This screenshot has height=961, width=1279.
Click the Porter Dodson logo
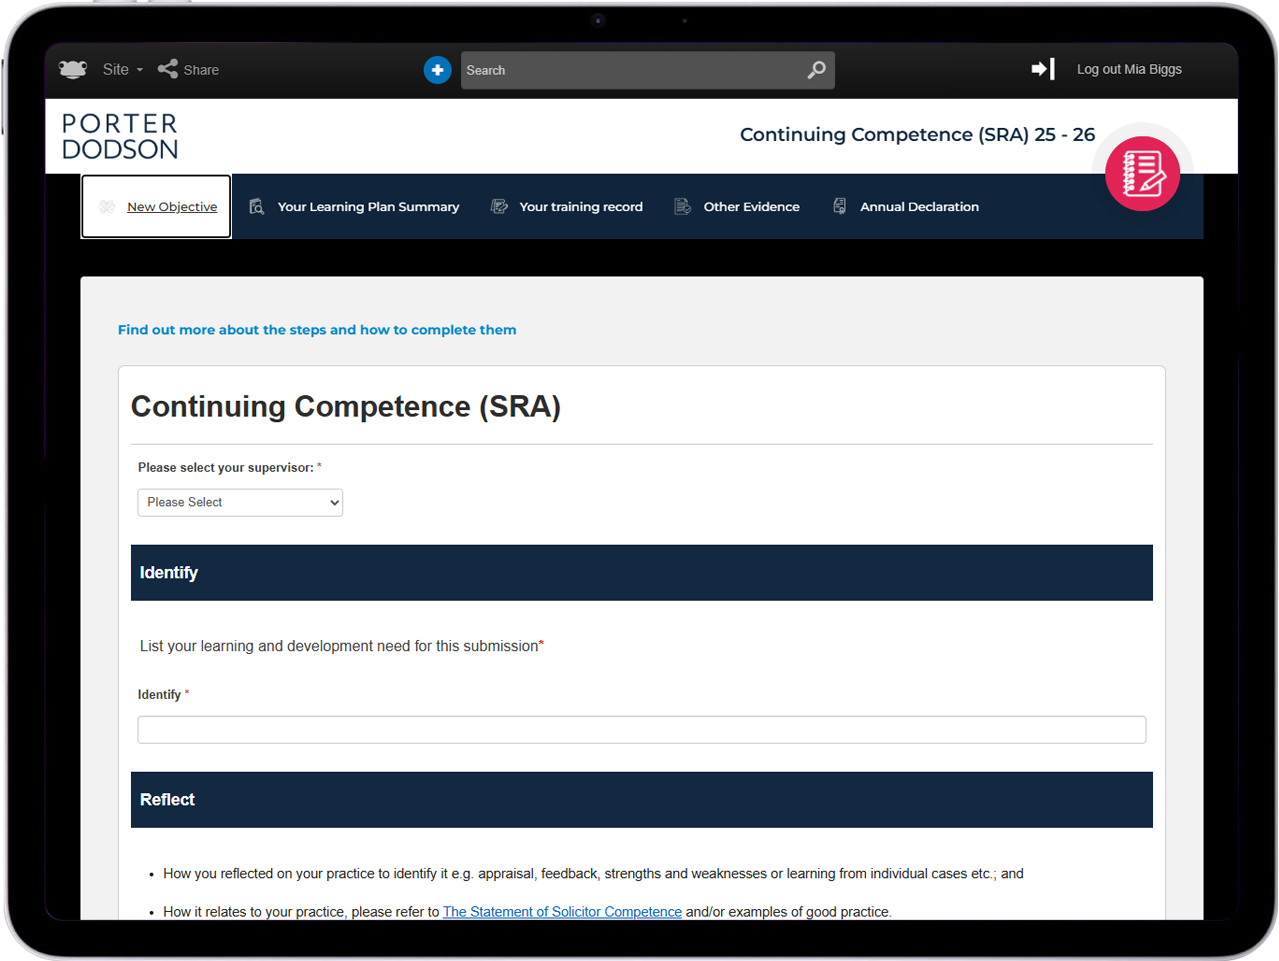(120, 136)
